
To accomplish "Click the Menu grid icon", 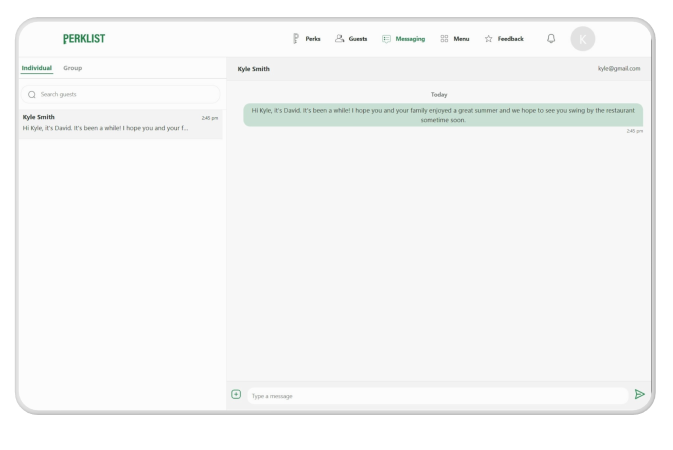I will [x=444, y=39].
